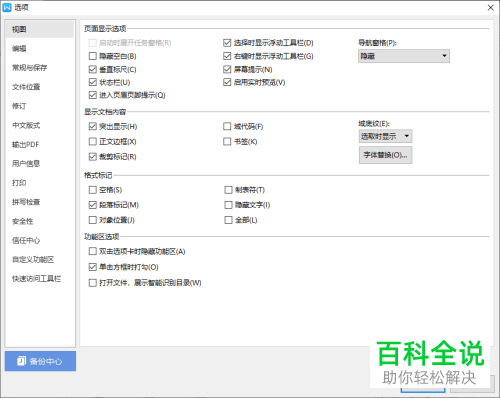
Task: Click the 字体替换(O)... button
Action: 385,155
